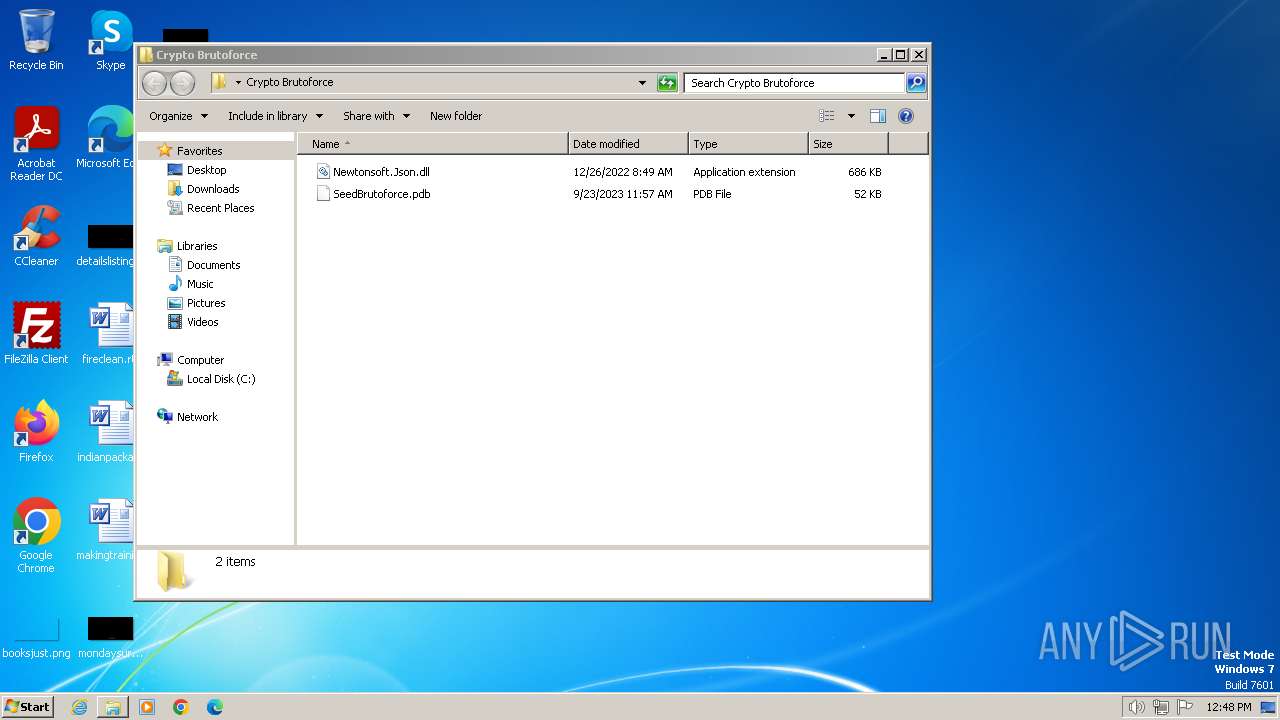Open Include in library dropdown
Viewport: 1280px width, 720px height.
(x=275, y=116)
